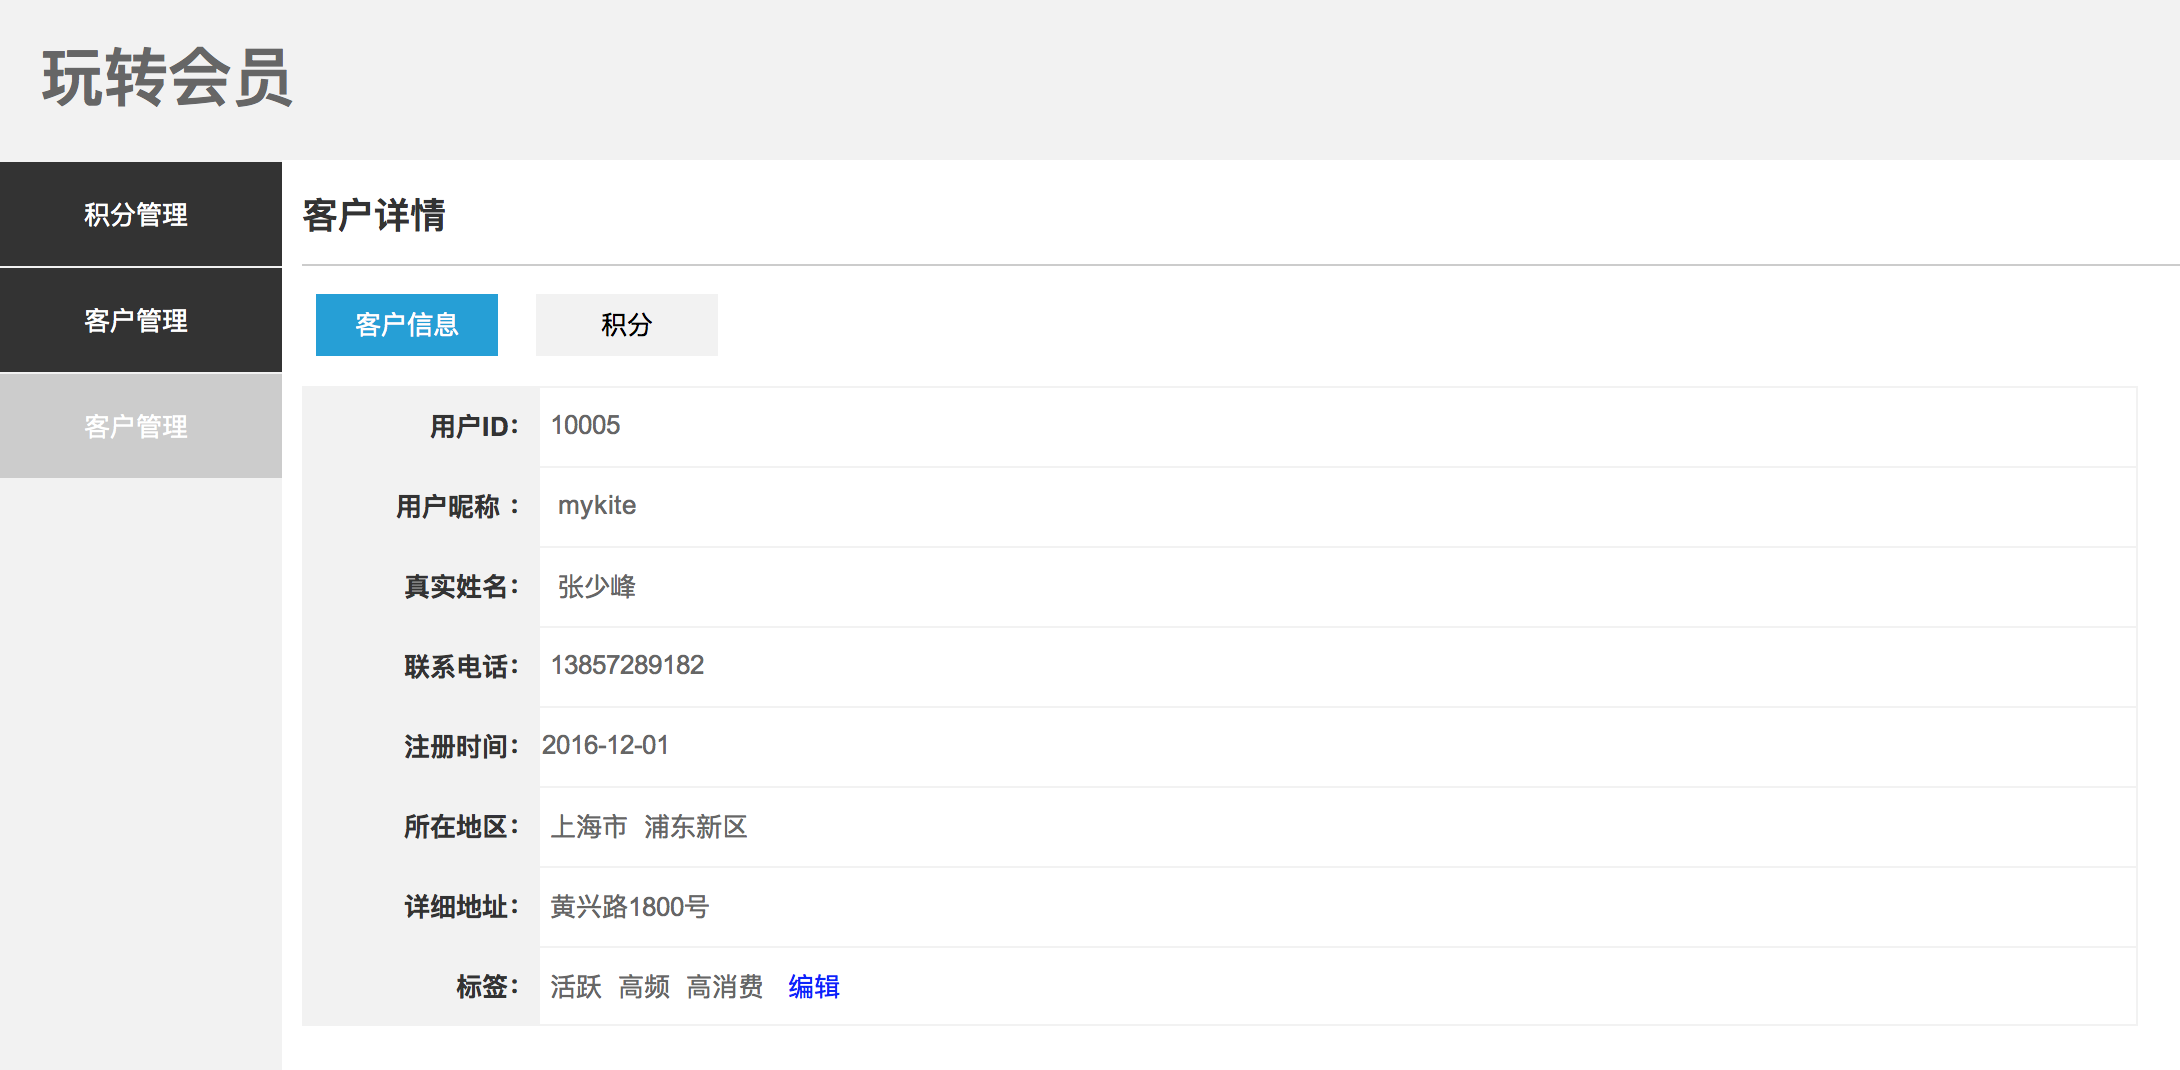This screenshot has width=2180, height=1070.
Task: Click the 注册时间: label
Action: (462, 747)
